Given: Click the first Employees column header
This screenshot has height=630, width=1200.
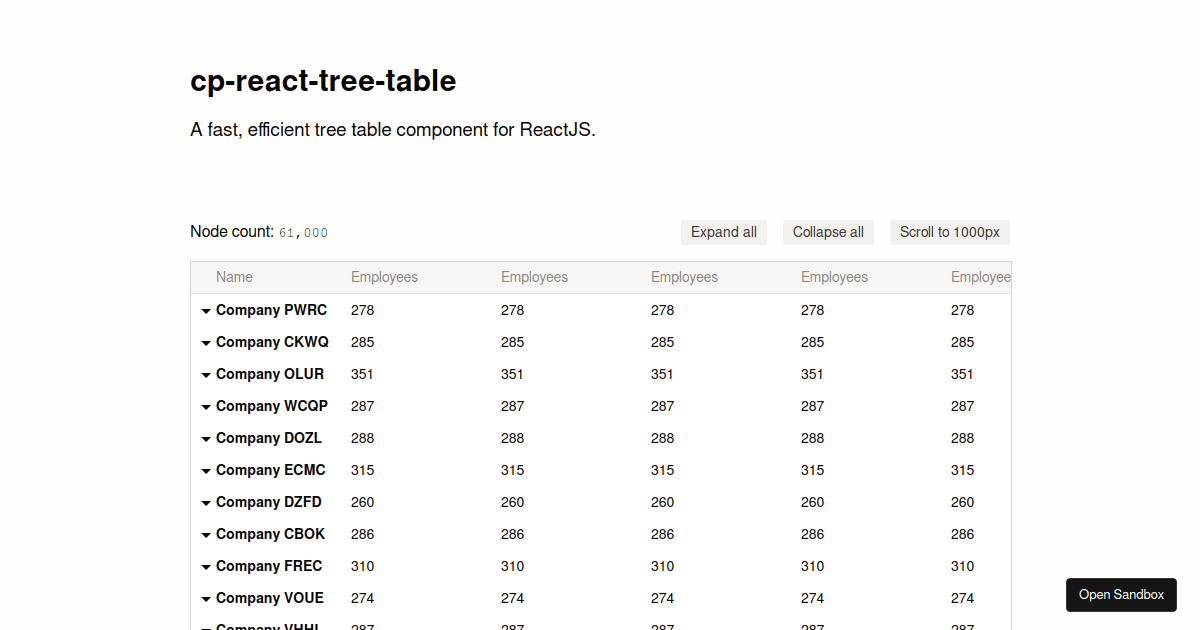Looking at the screenshot, I should [384, 277].
